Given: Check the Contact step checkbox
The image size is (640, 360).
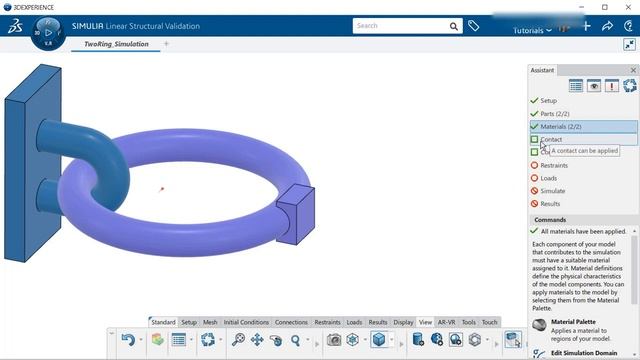Looking at the screenshot, I should pyautogui.click(x=534, y=139).
